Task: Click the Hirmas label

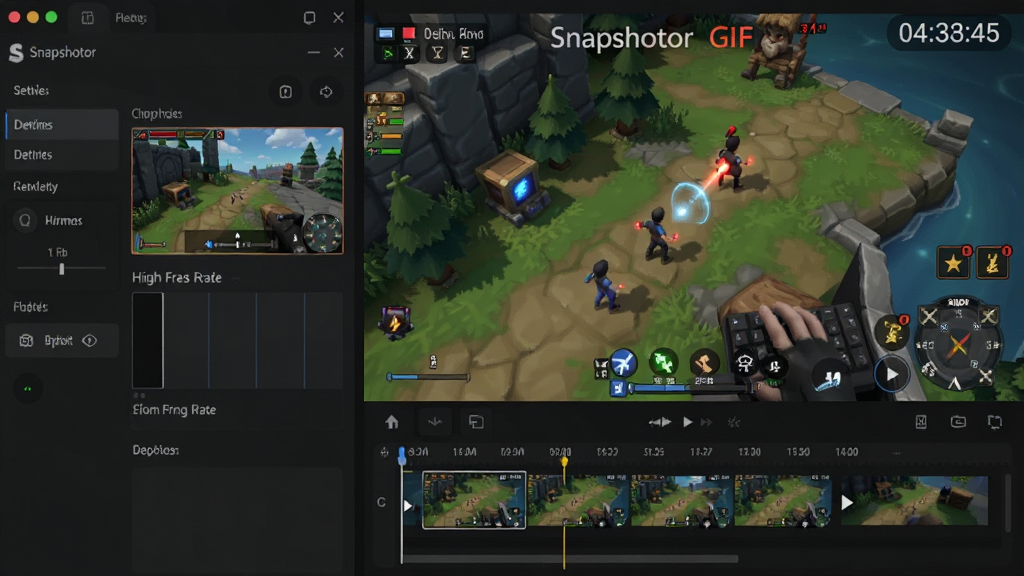Action: [63, 220]
